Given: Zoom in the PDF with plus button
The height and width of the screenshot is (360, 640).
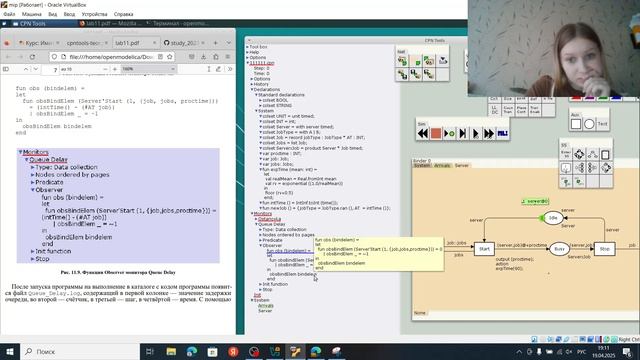Looking at the screenshot, I should point(115,69).
